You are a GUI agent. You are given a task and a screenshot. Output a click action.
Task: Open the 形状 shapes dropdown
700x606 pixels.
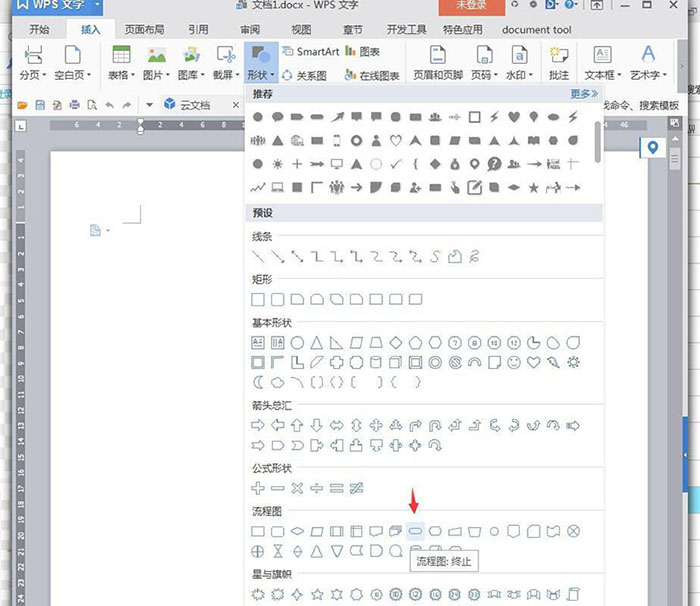tap(261, 63)
